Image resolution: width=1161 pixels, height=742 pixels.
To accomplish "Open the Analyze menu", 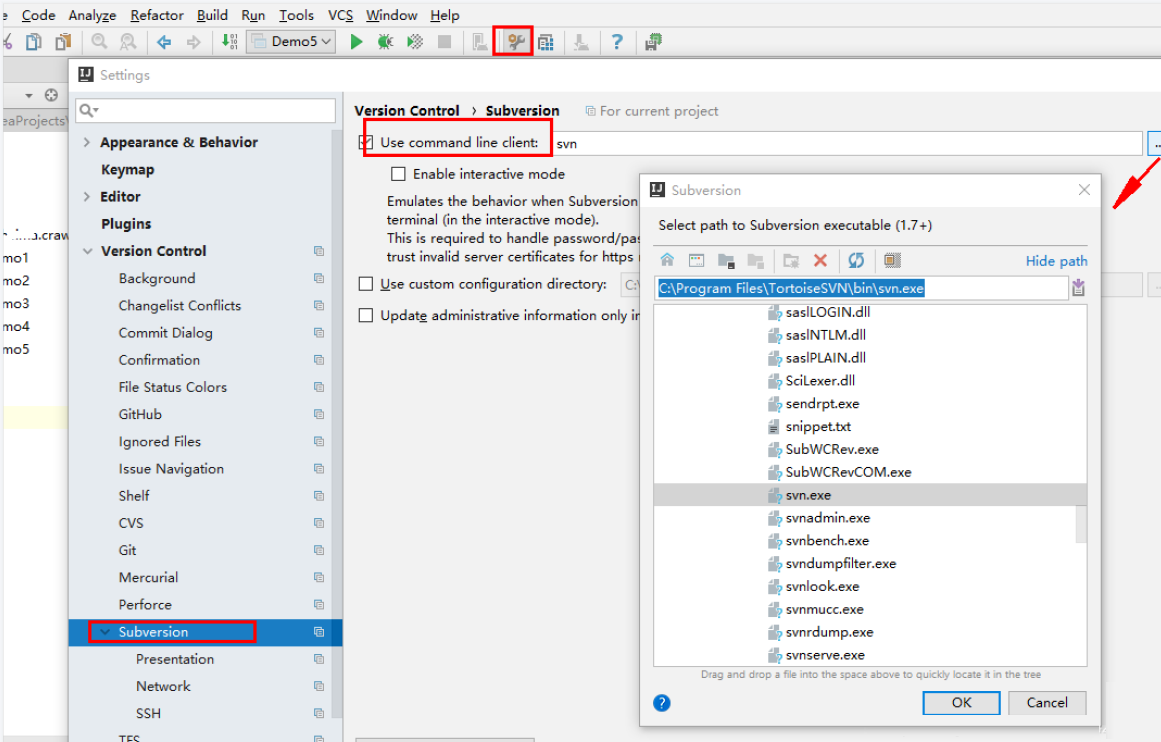I will tap(93, 15).
